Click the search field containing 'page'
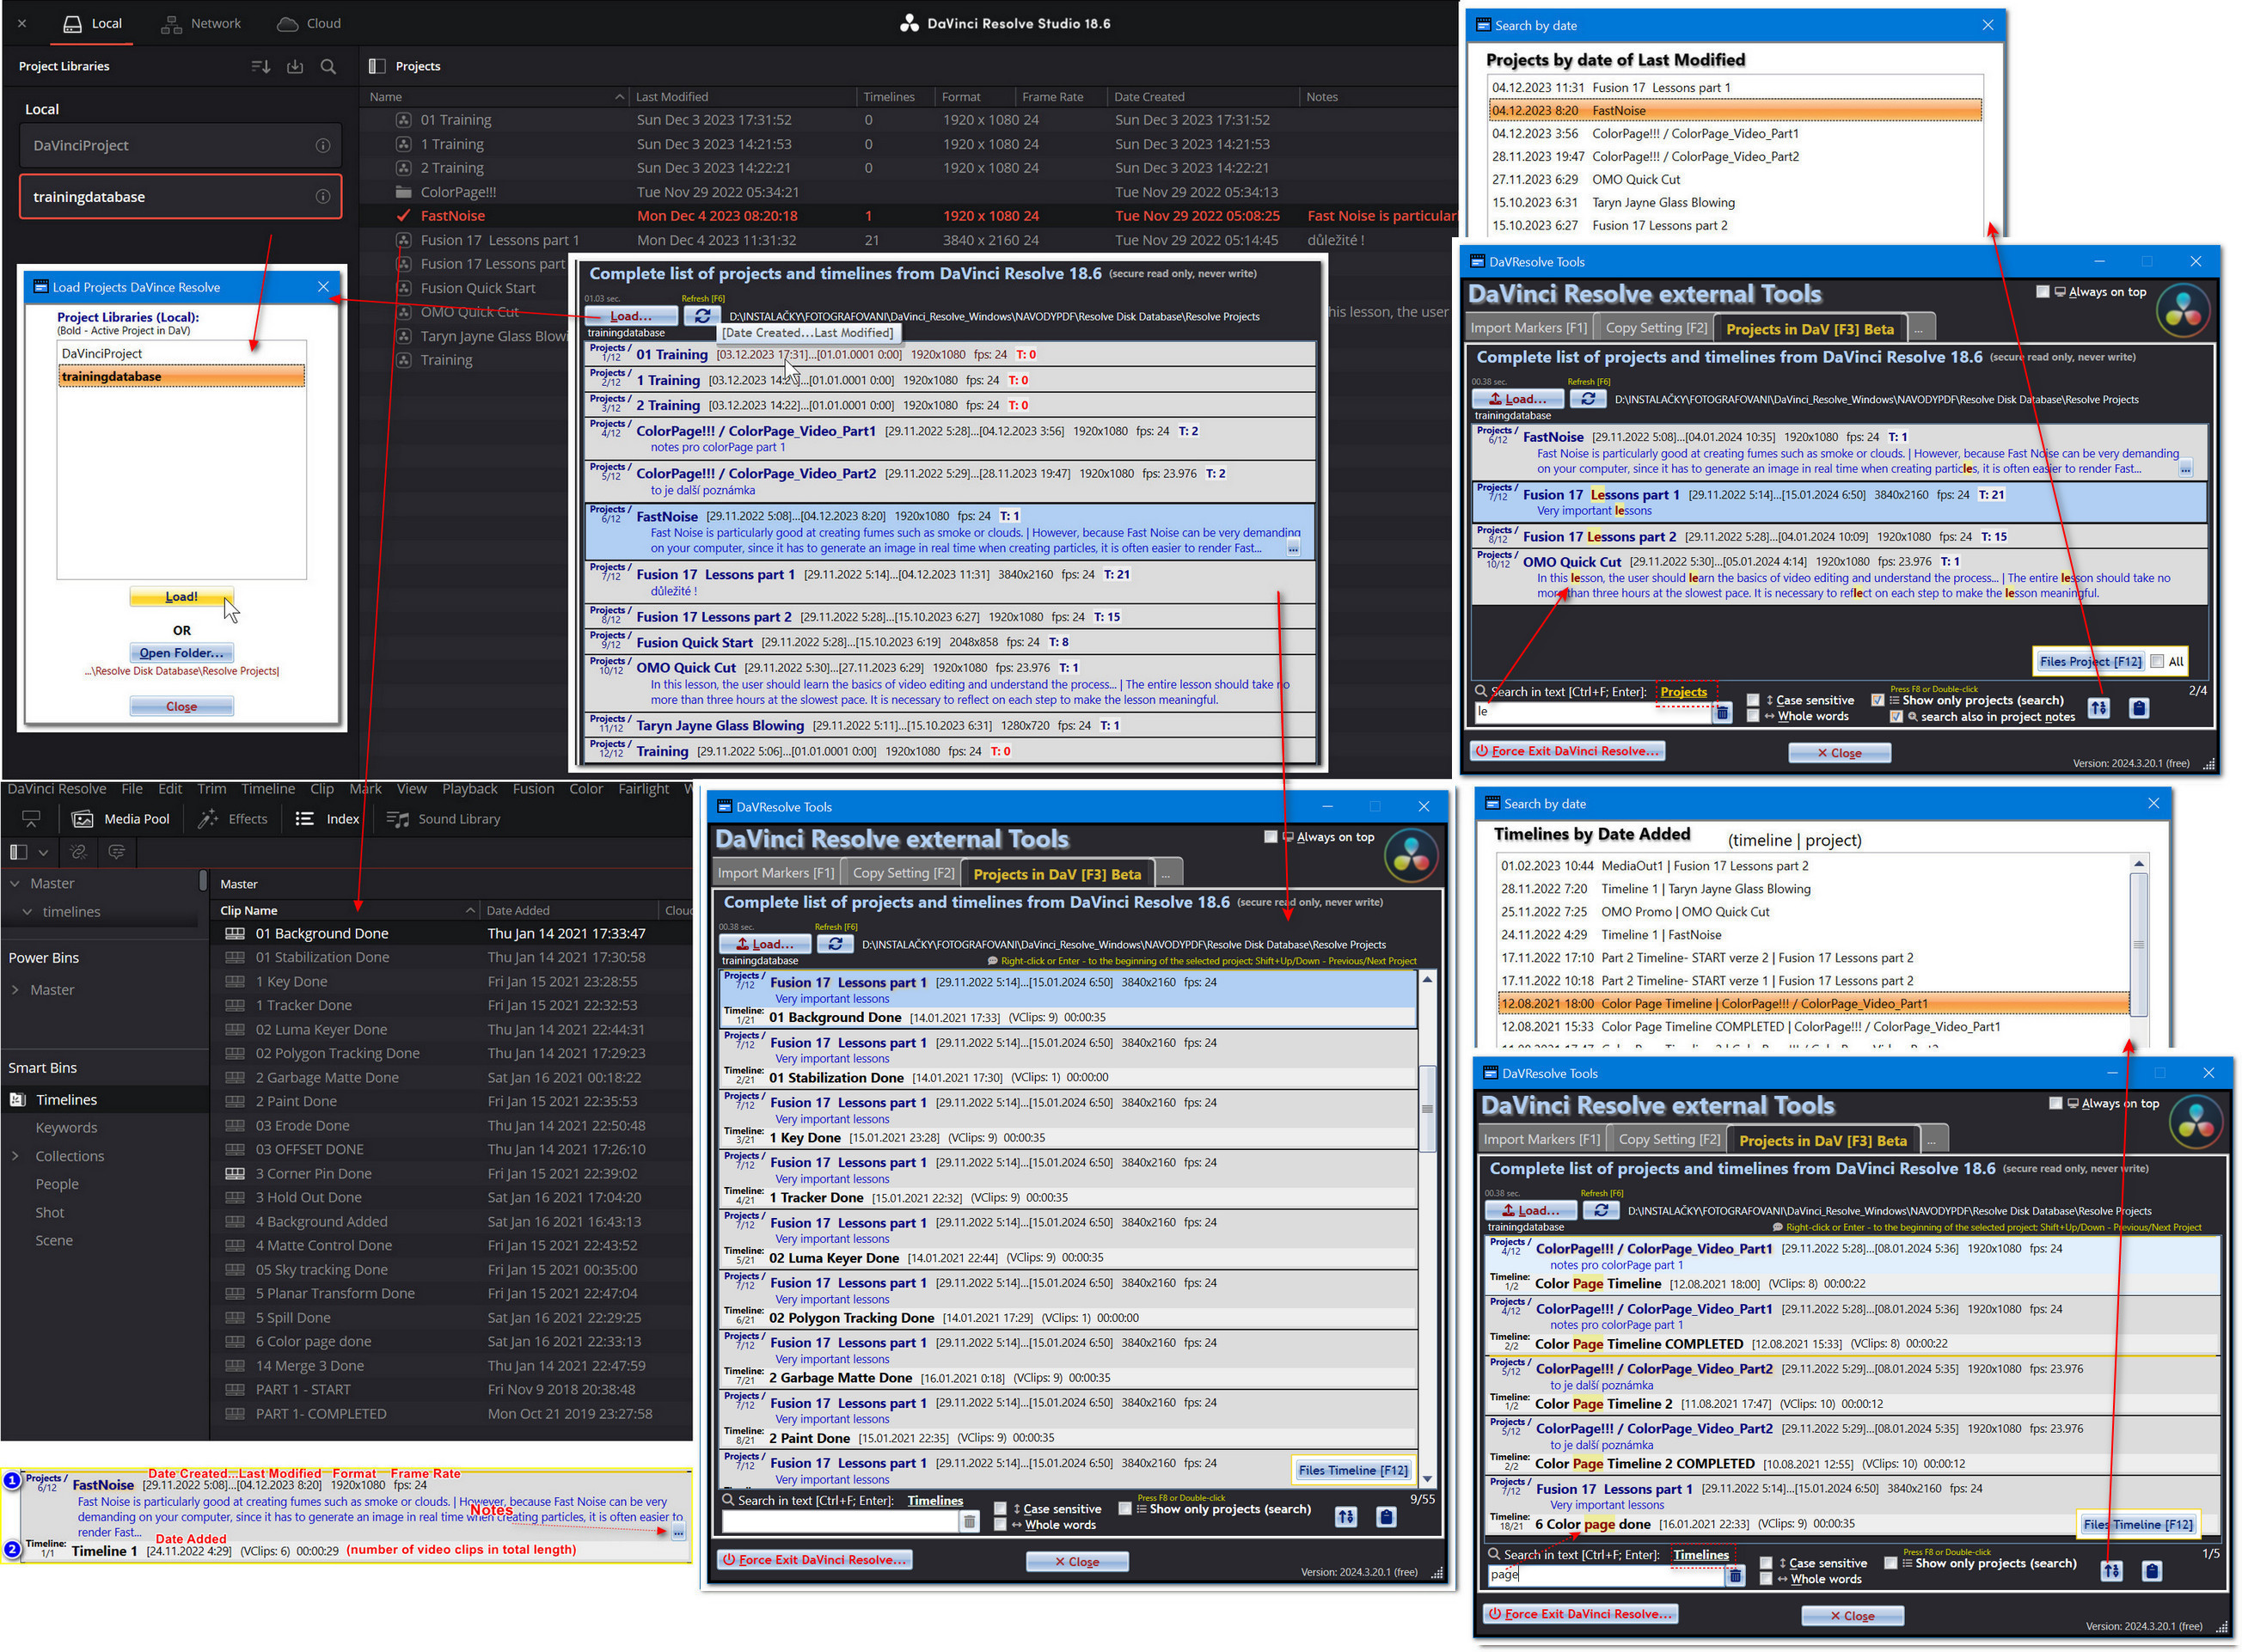The height and width of the screenshot is (1652, 2242). (1605, 1575)
